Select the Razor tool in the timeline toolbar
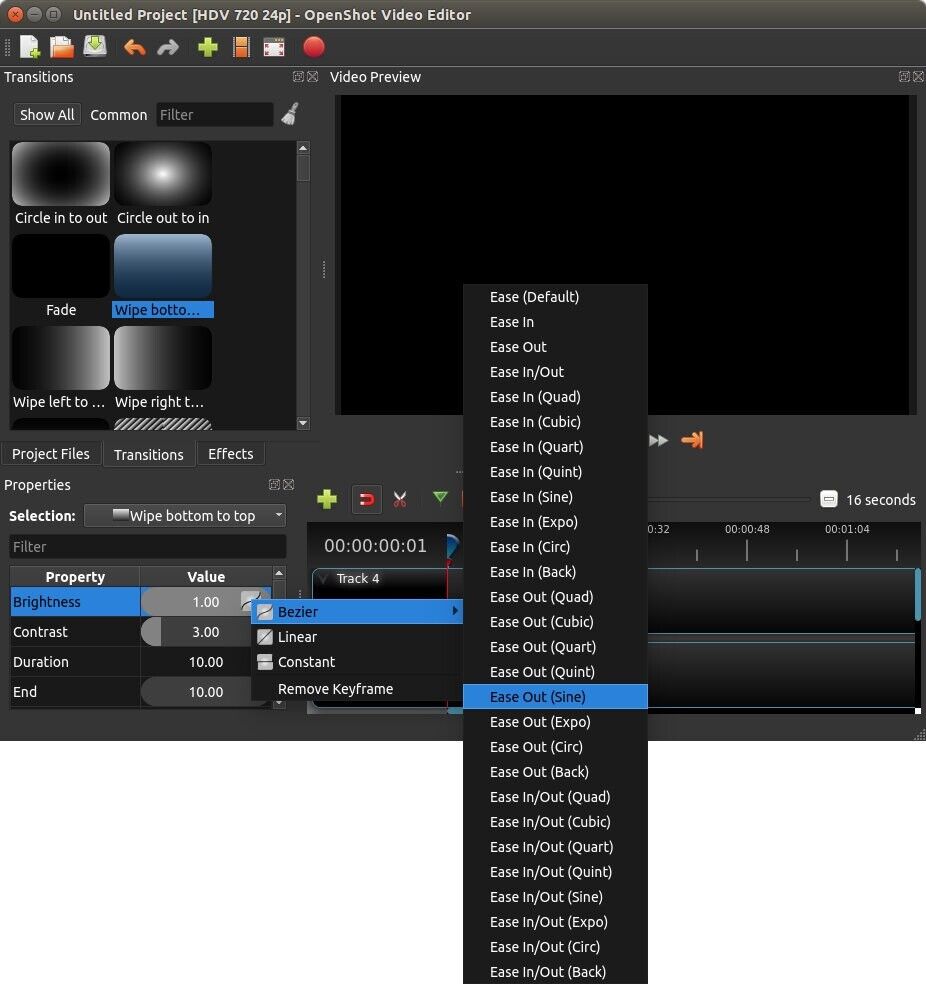Image resolution: width=926 pixels, height=984 pixels. (x=401, y=499)
